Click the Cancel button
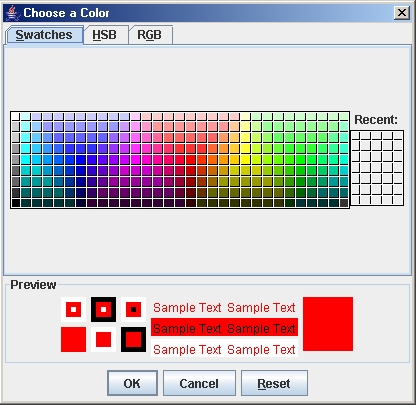416x405 pixels. (199, 383)
